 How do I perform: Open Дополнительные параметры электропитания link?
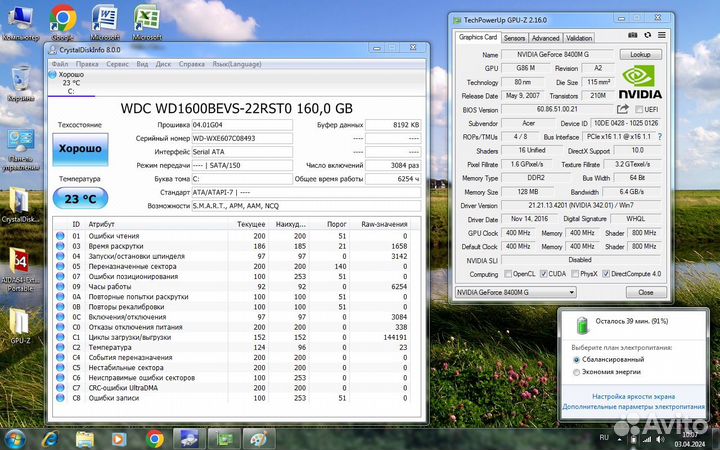point(633,407)
